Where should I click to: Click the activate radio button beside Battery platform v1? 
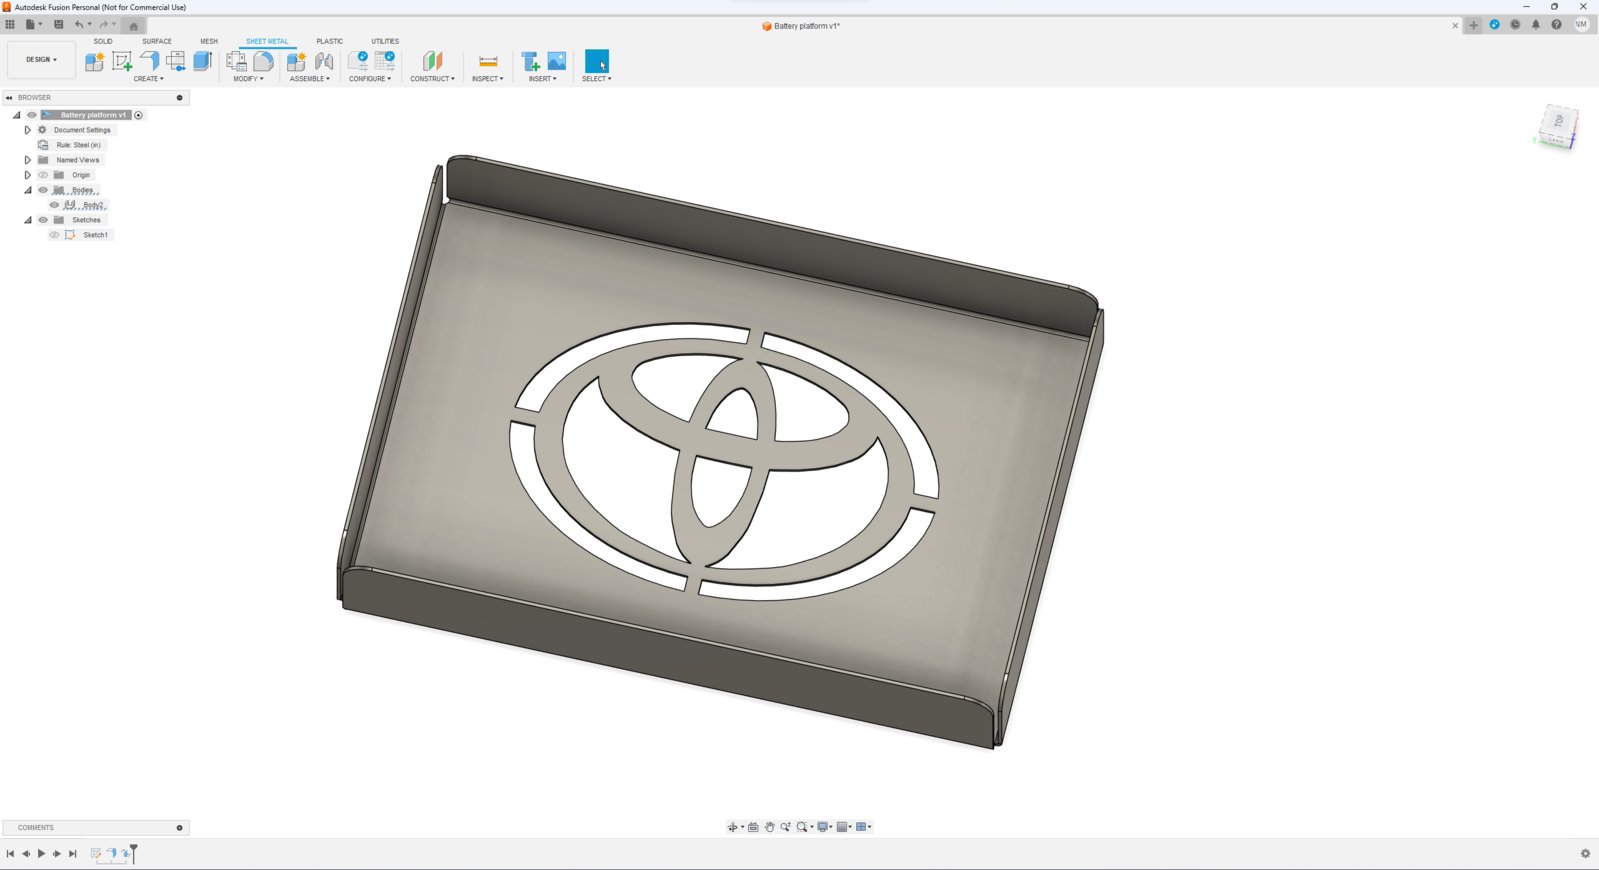coord(139,115)
